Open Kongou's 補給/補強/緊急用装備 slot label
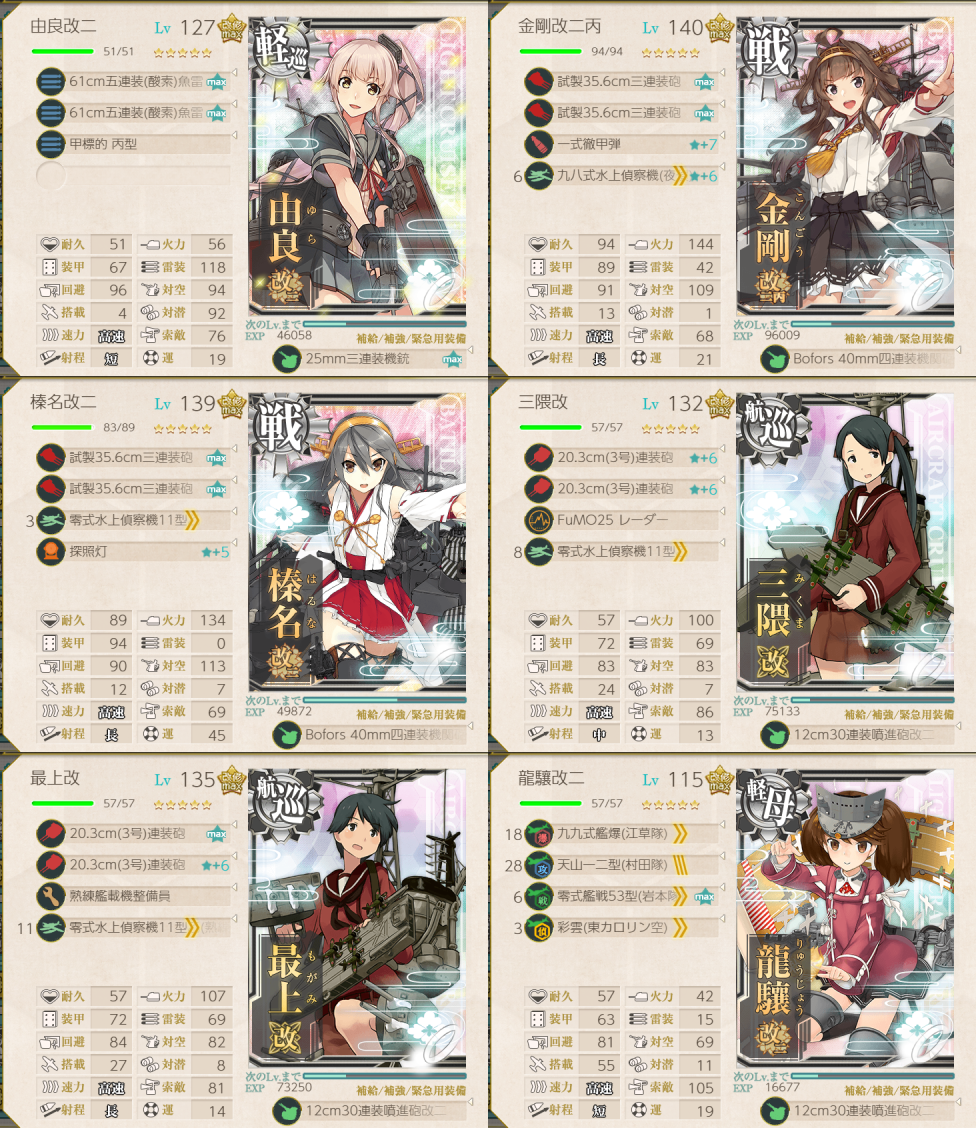This screenshot has height=1128, width=976. pos(899,338)
